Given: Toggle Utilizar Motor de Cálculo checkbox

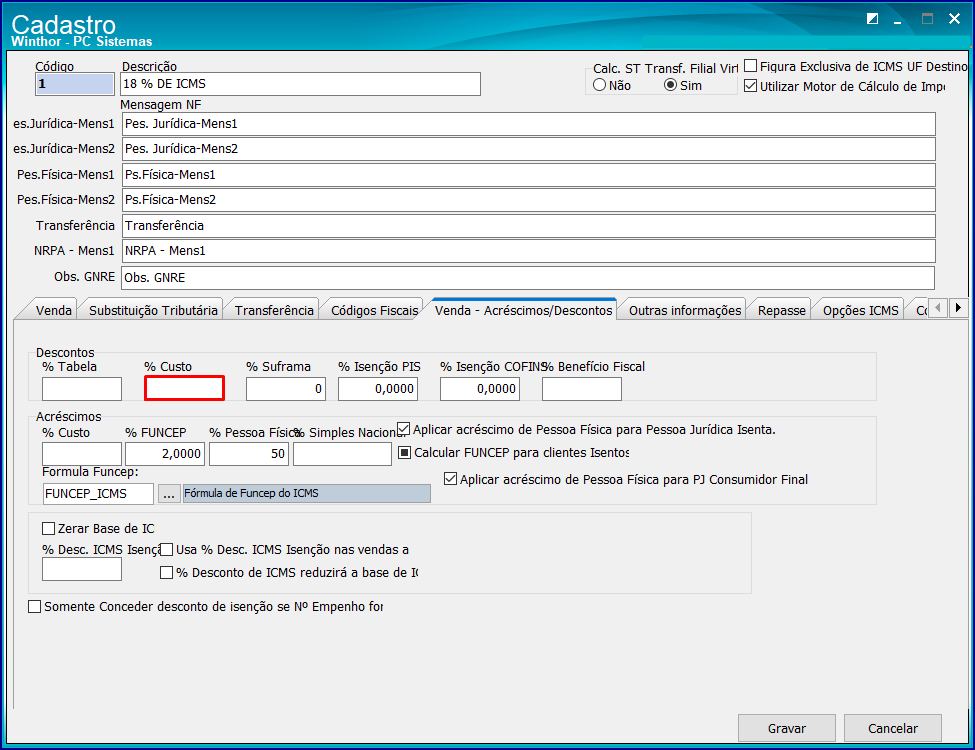Looking at the screenshot, I should [751, 86].
